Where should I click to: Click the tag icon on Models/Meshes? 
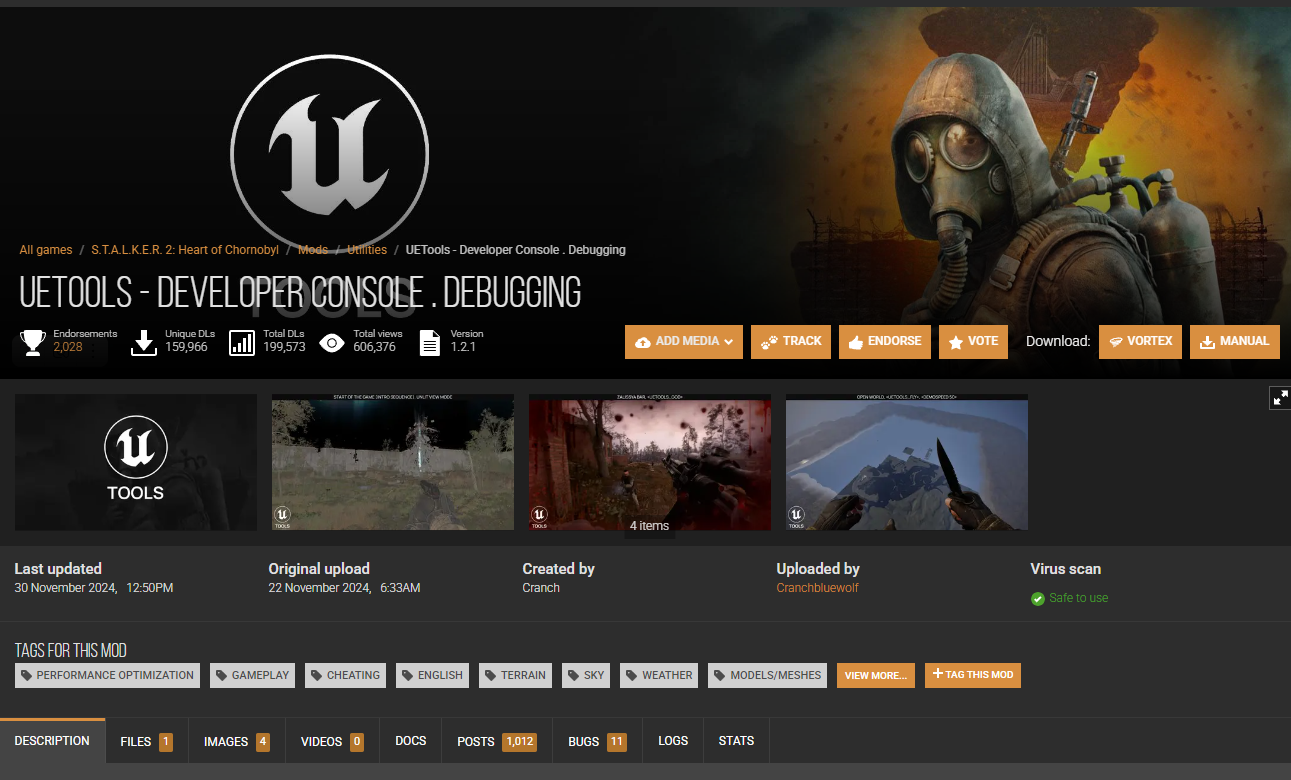coord(719,676)
